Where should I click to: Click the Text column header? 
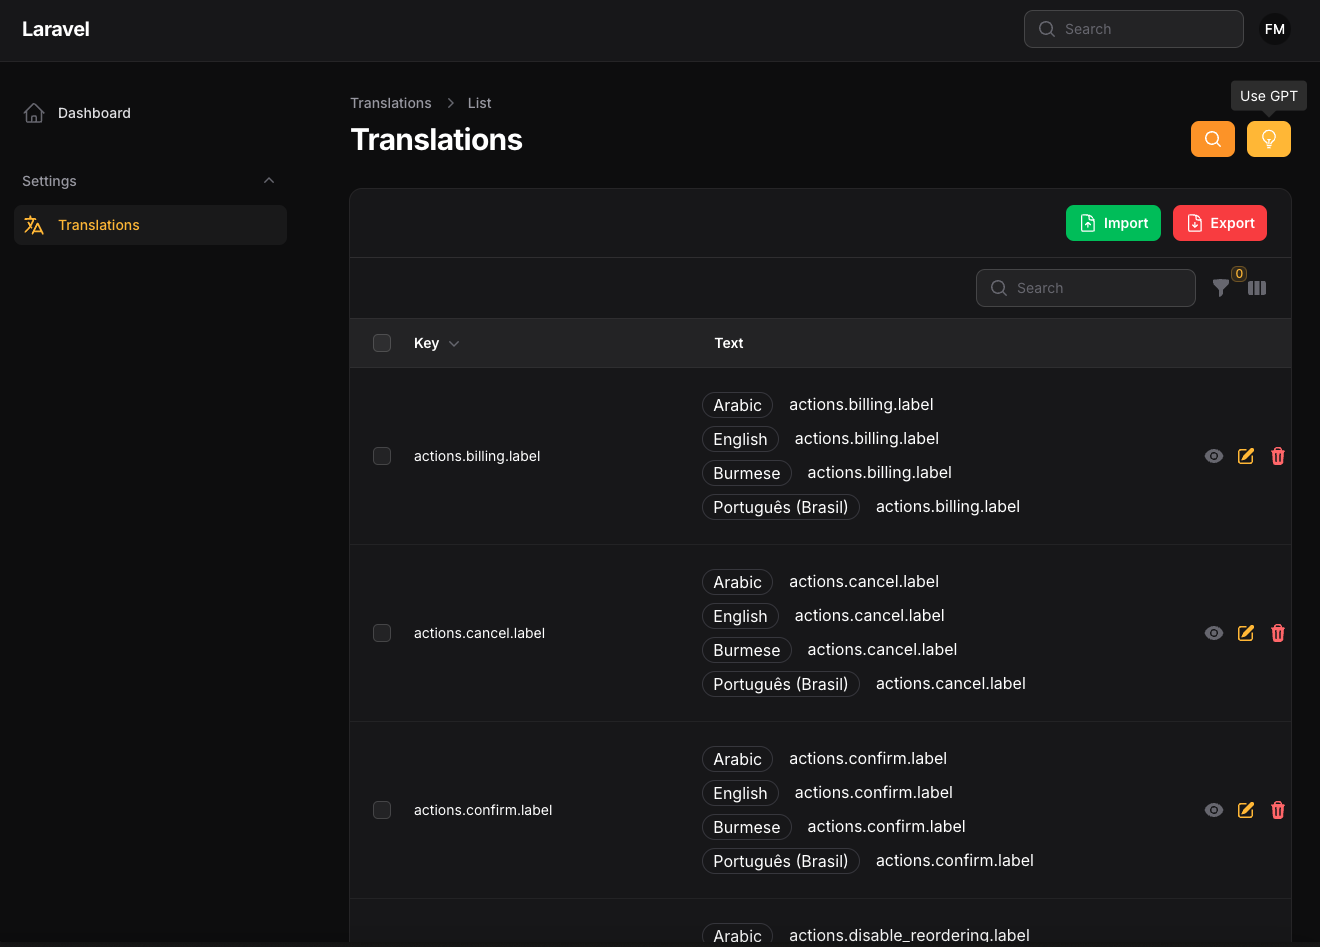[x=729, y=343]
